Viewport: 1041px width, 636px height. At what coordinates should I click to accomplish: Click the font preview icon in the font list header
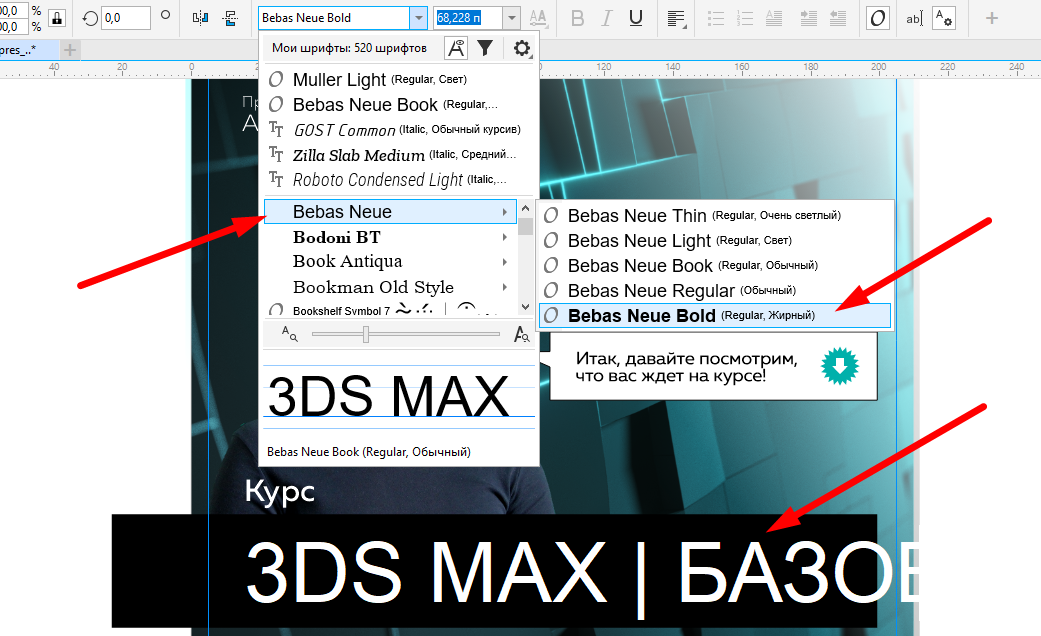(456, 48)
